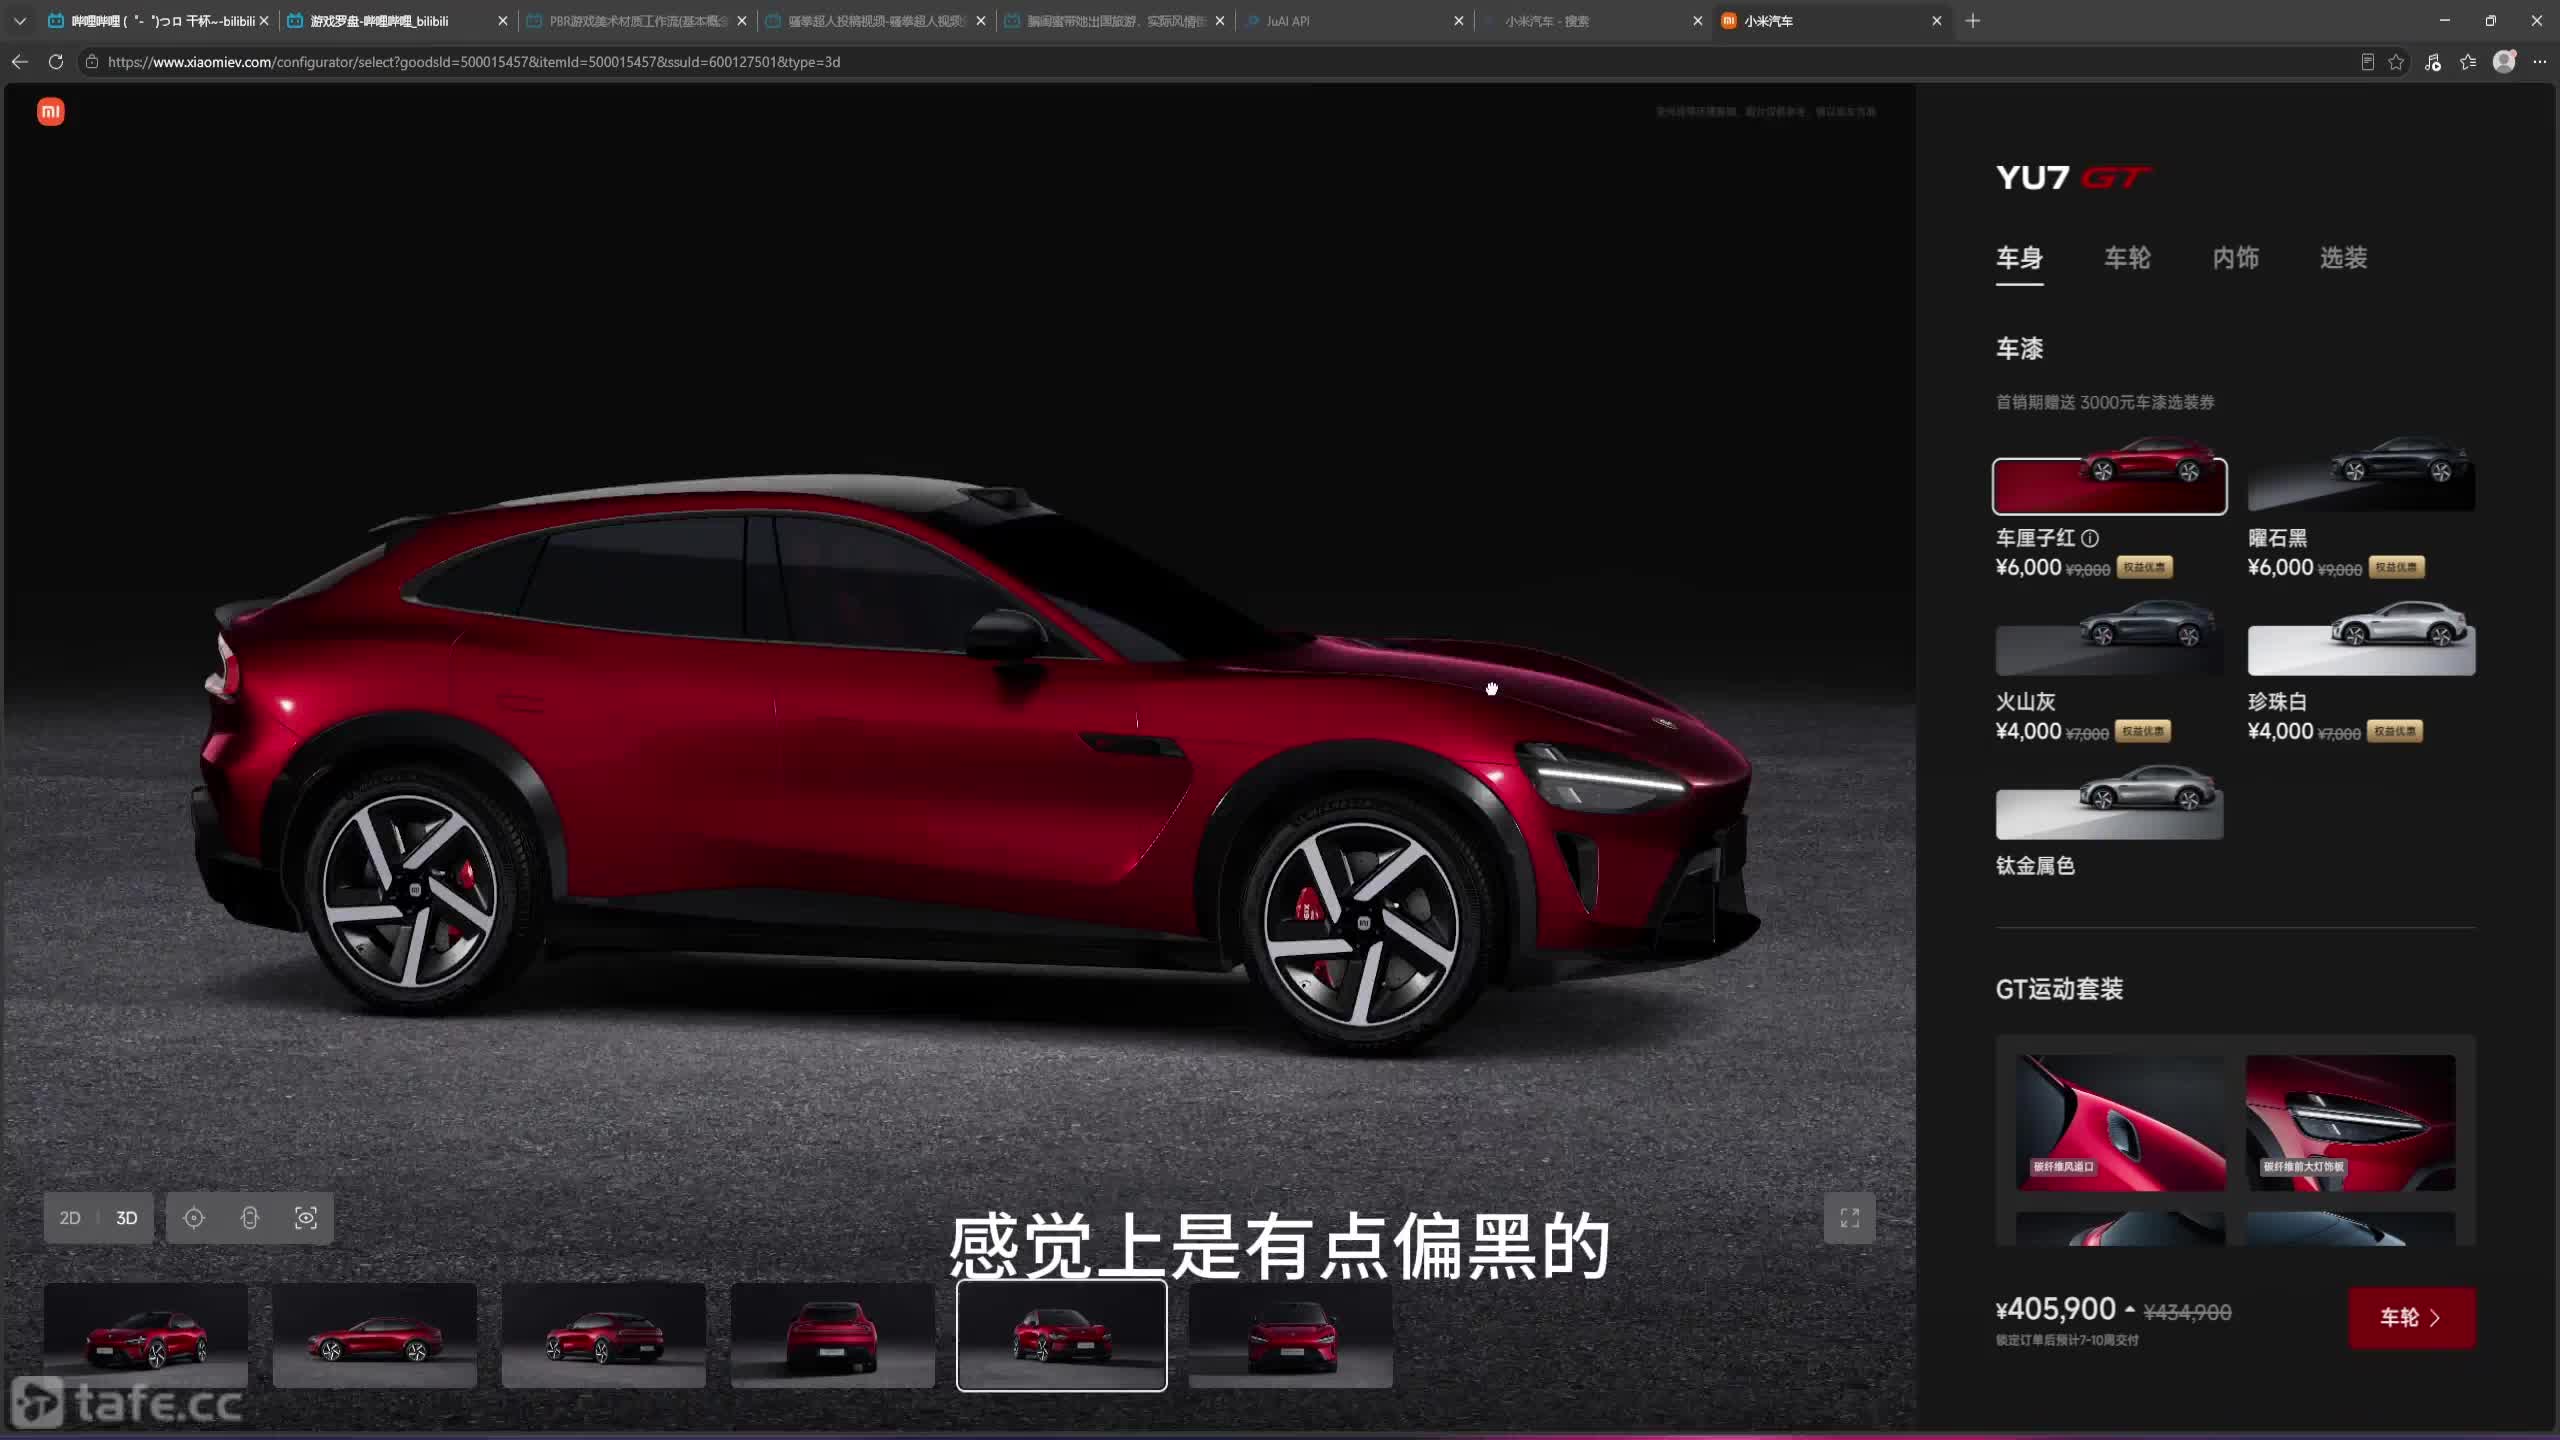Switch to the 车轮 tab
Viewport: 2560px width, 1440px height.
tap(2127, 258)
